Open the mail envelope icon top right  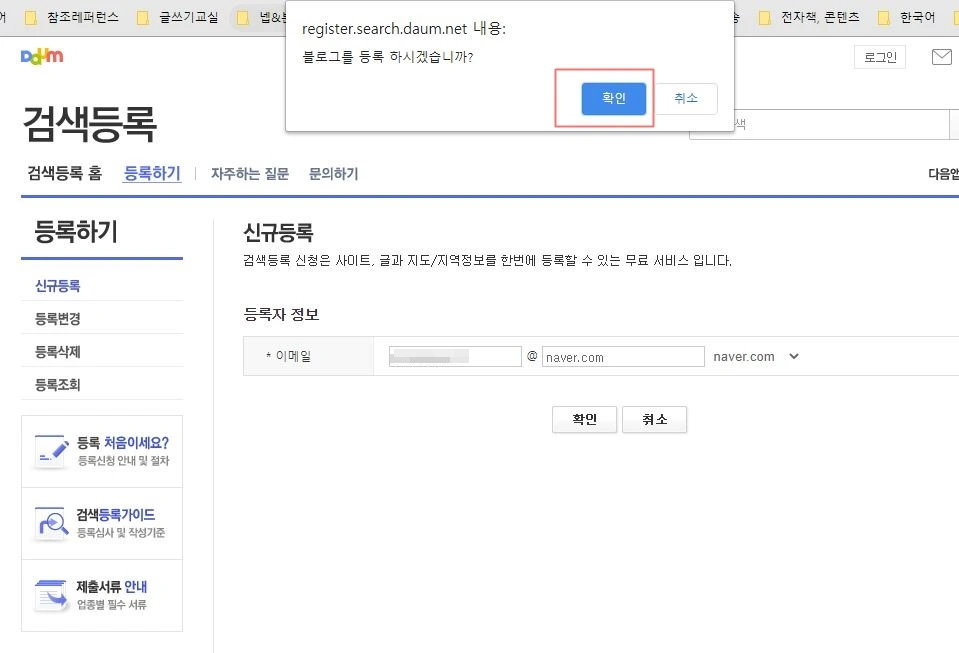[x=940, y=57]
